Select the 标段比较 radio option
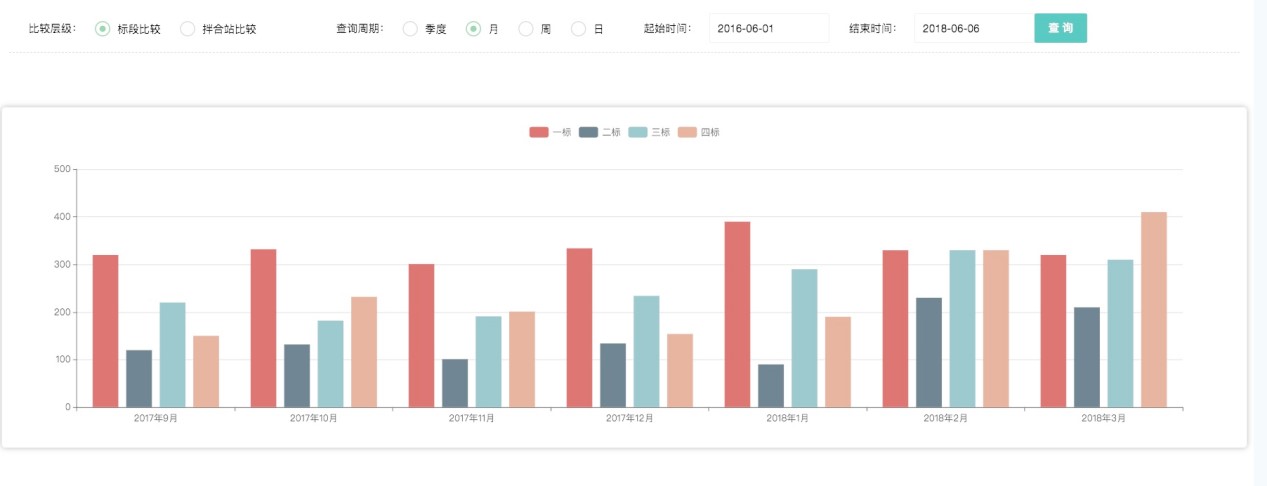Screen dimensions: 1267x486 [x=103, y=29]
